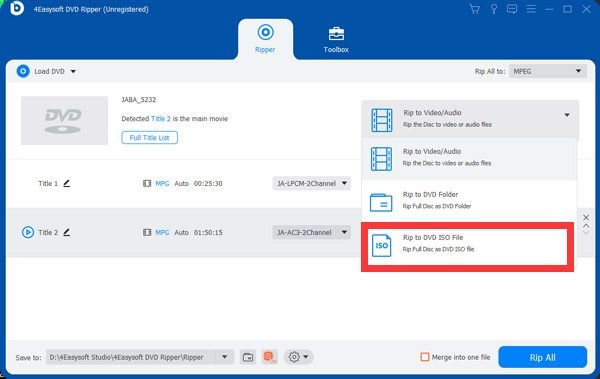Click Title 2 duration 01:50:15
The width and height of the screenshot is (600, 379).
(x=208, y=232)
